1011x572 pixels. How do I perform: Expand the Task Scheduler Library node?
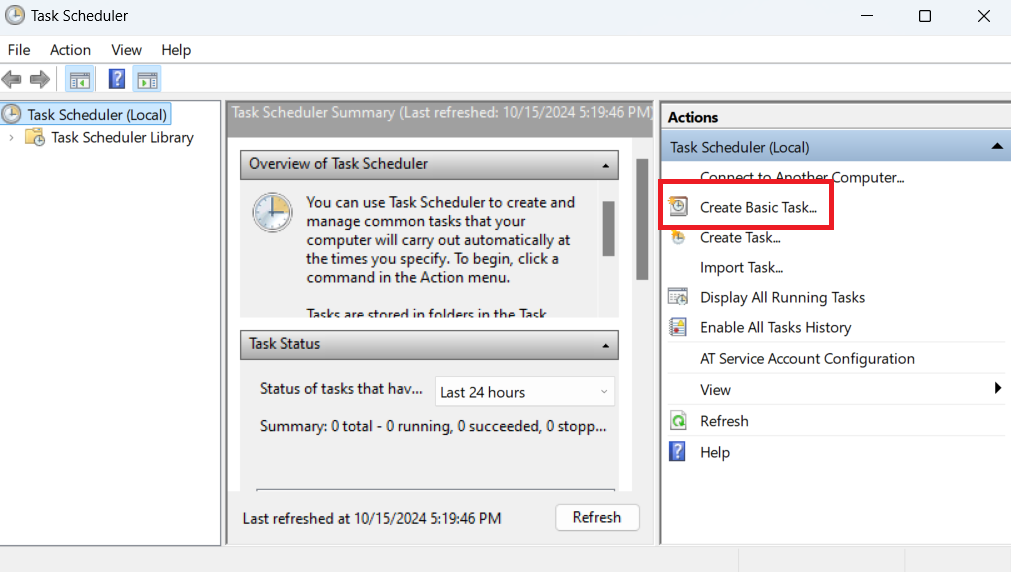tap(12, 137)
